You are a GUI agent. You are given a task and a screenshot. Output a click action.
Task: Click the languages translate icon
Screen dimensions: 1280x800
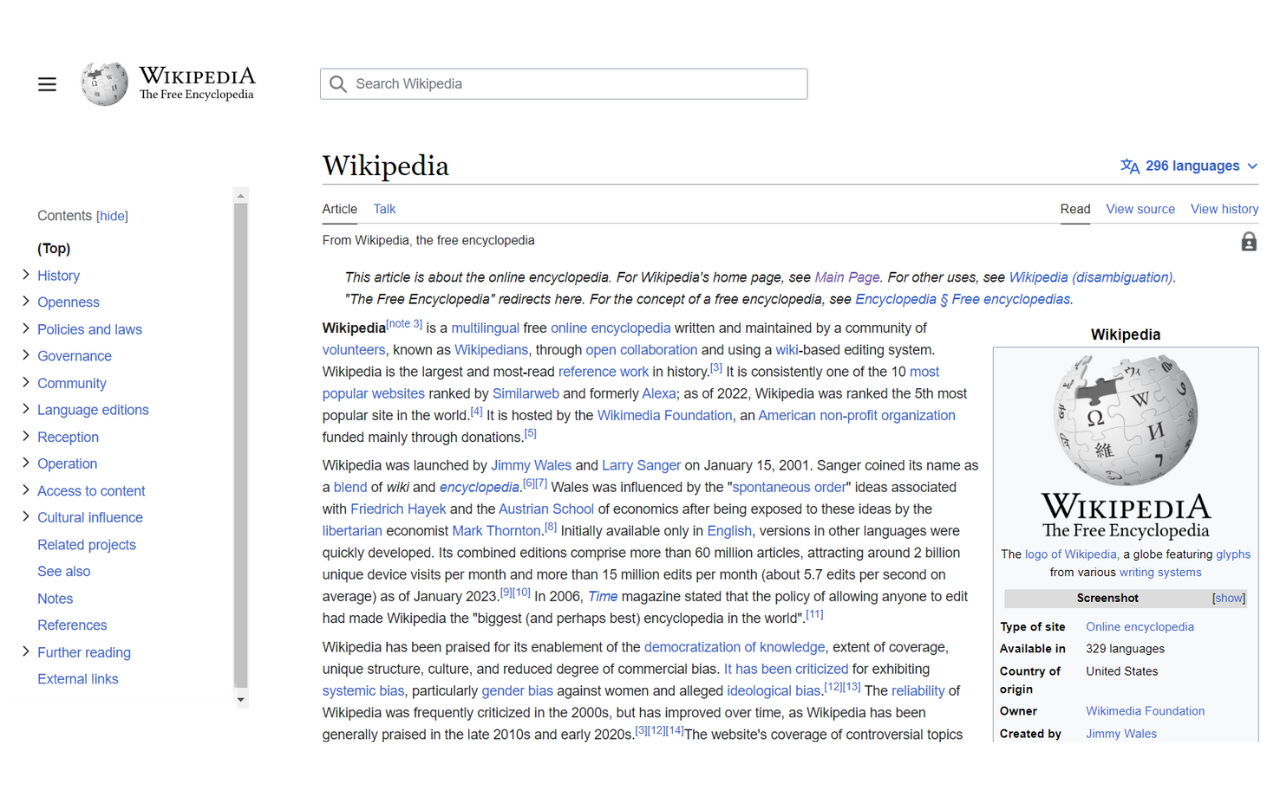(1130, 166)
